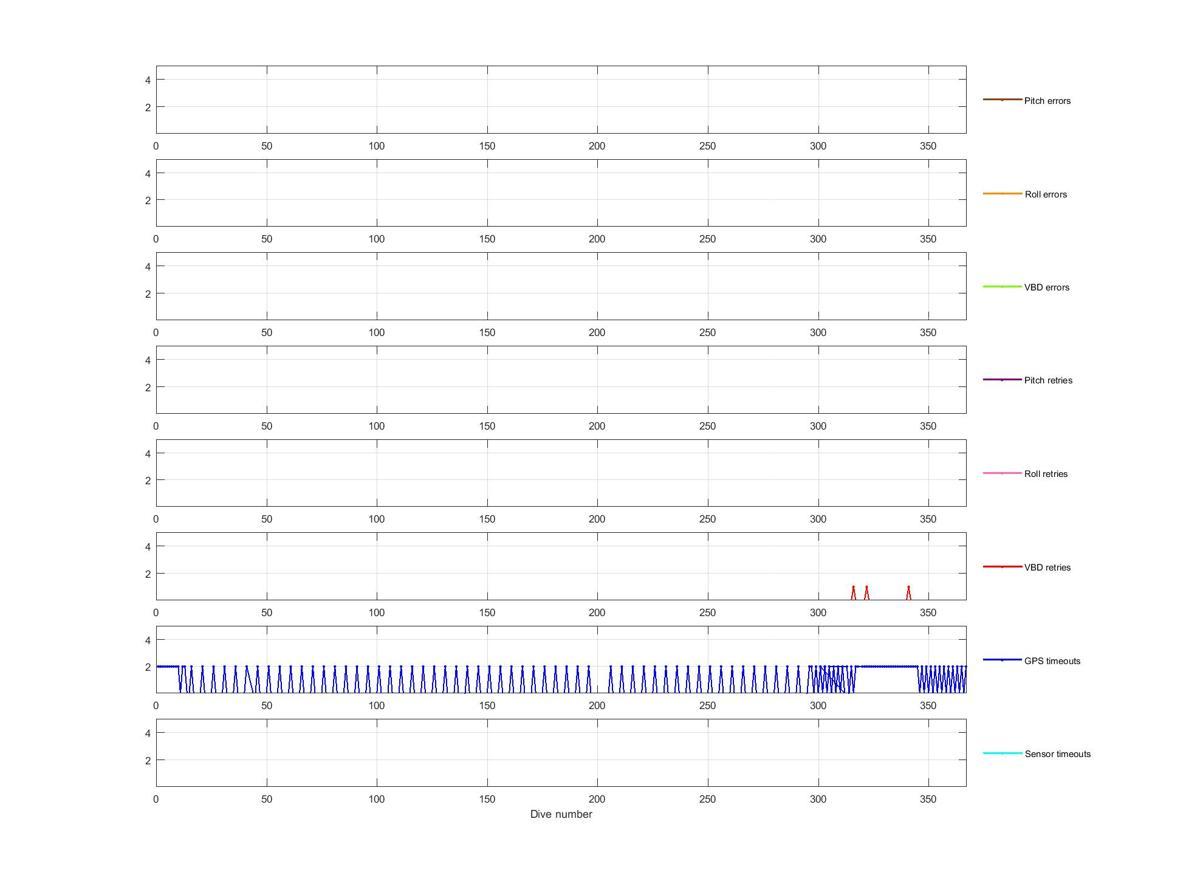The width and height of the screenshot is (1200, 885).
Task: Click the 300 tick label under the Pitch retries plot
Action: [818, 426]
